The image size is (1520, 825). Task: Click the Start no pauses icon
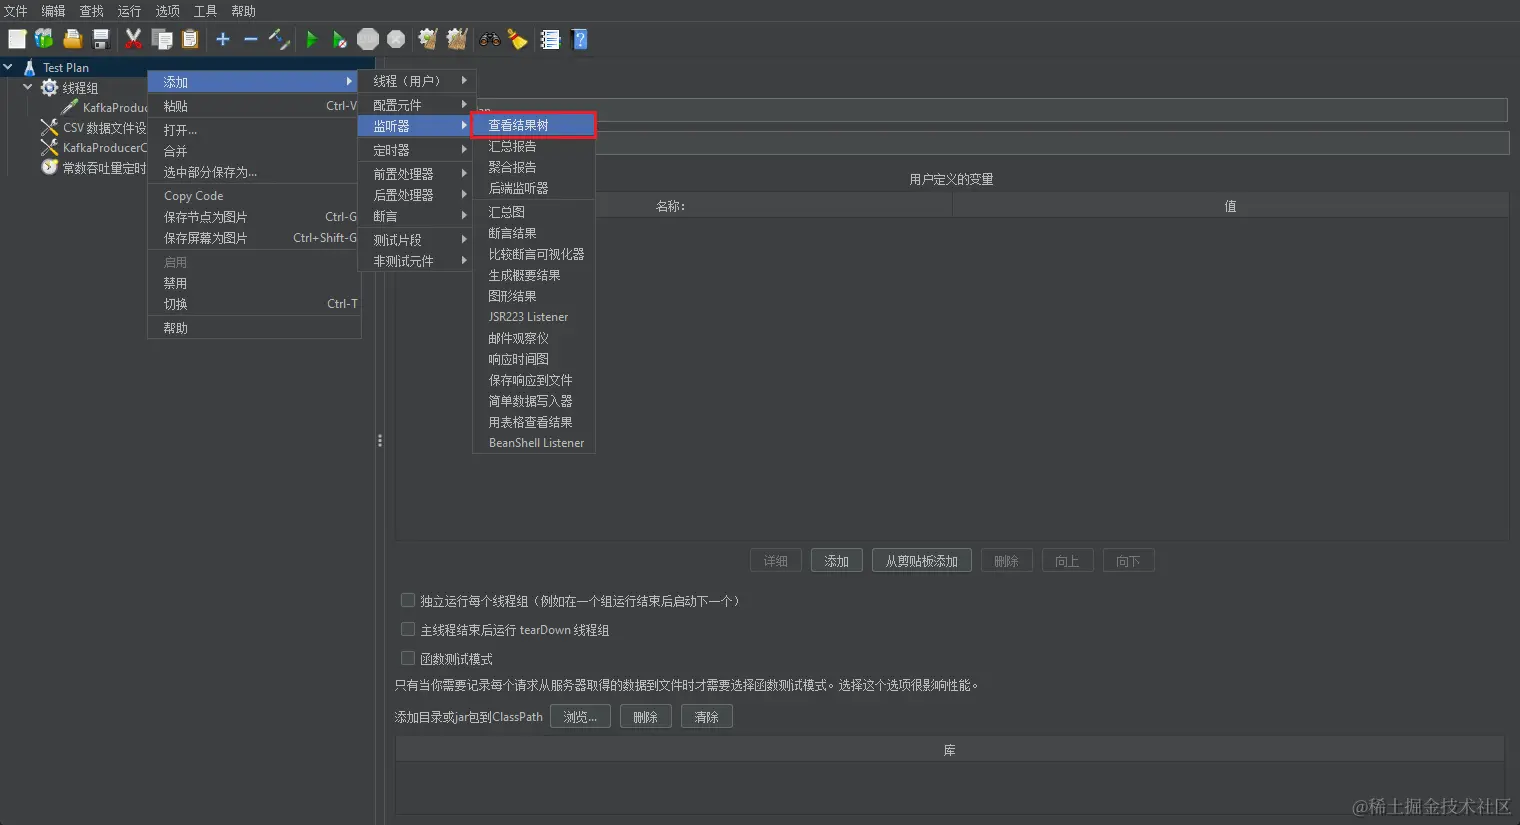click(x=340, y=39)
